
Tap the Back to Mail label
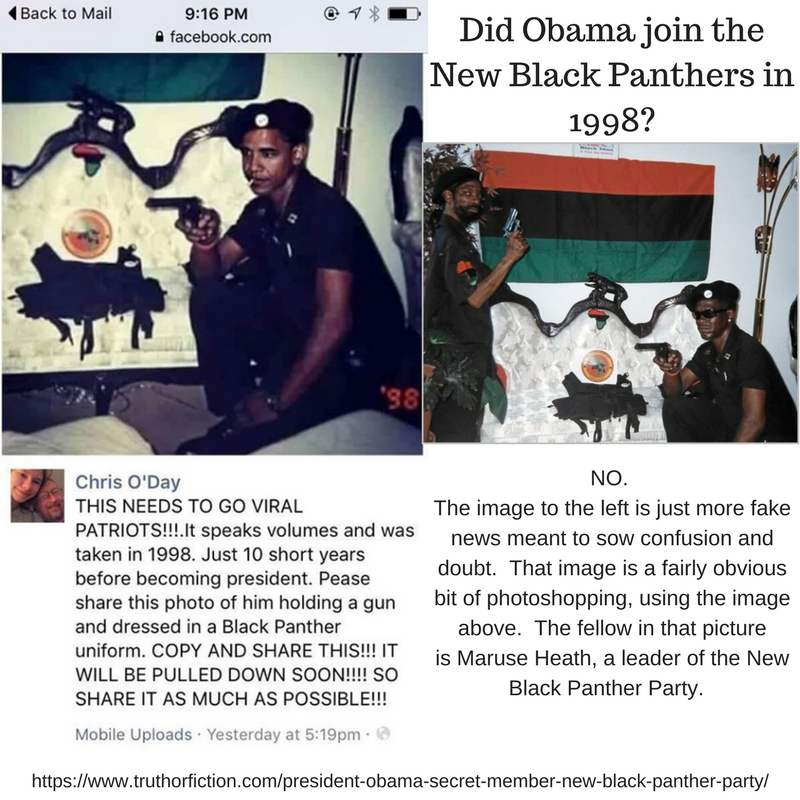(66, 13)
